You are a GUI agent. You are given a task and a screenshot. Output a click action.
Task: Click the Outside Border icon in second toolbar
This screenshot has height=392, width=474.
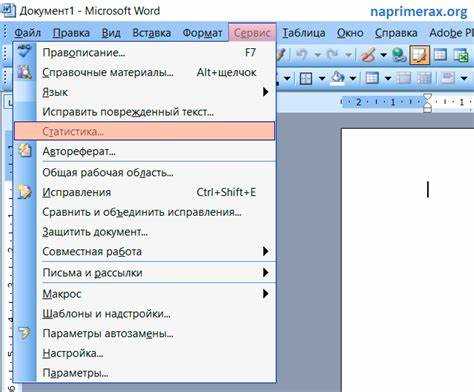point(306,78)
